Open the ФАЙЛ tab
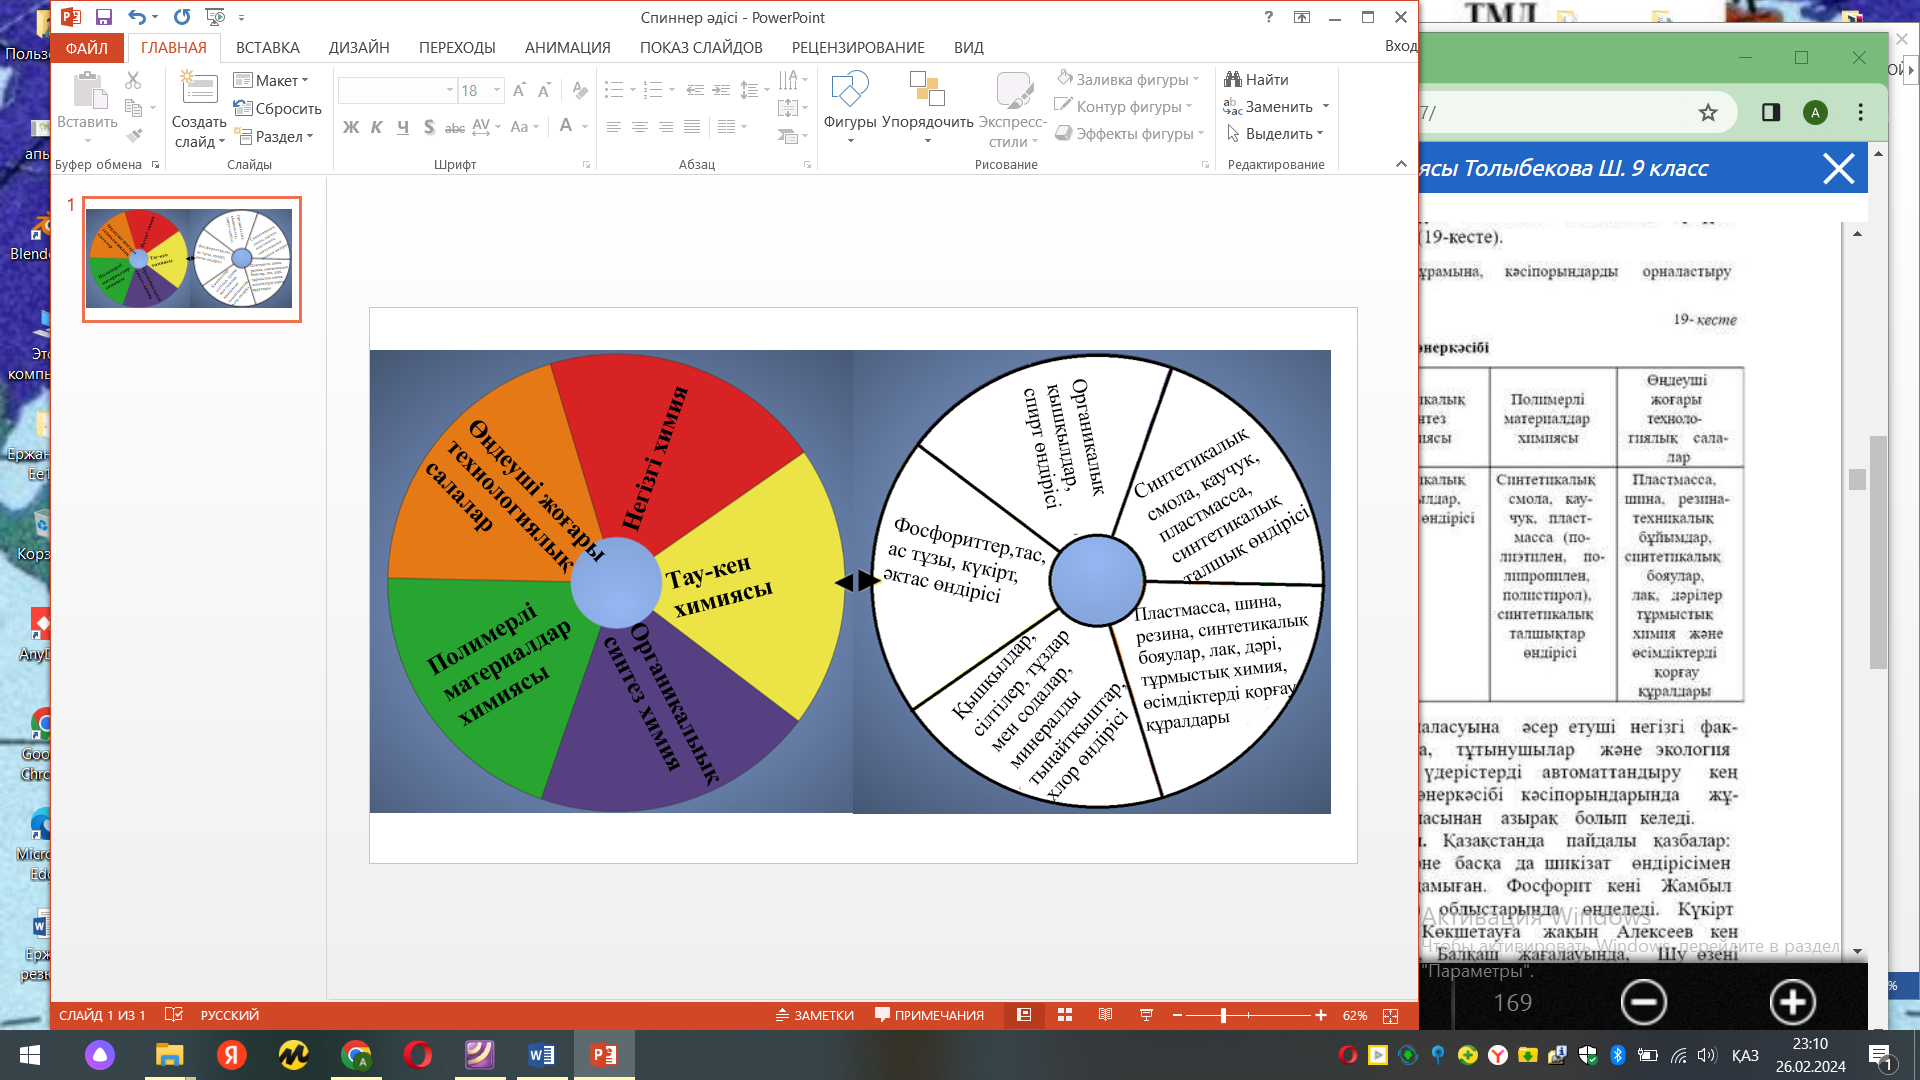This screenshot has width=1920, height=1080. pos(87,47)
